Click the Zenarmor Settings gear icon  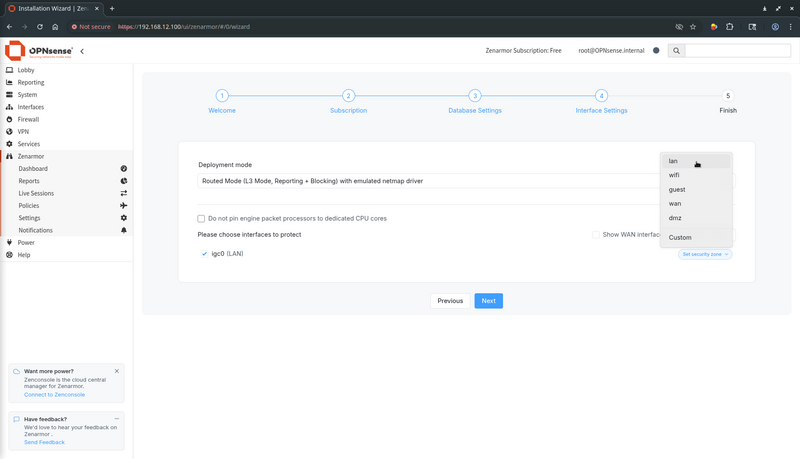pos(123,218)
